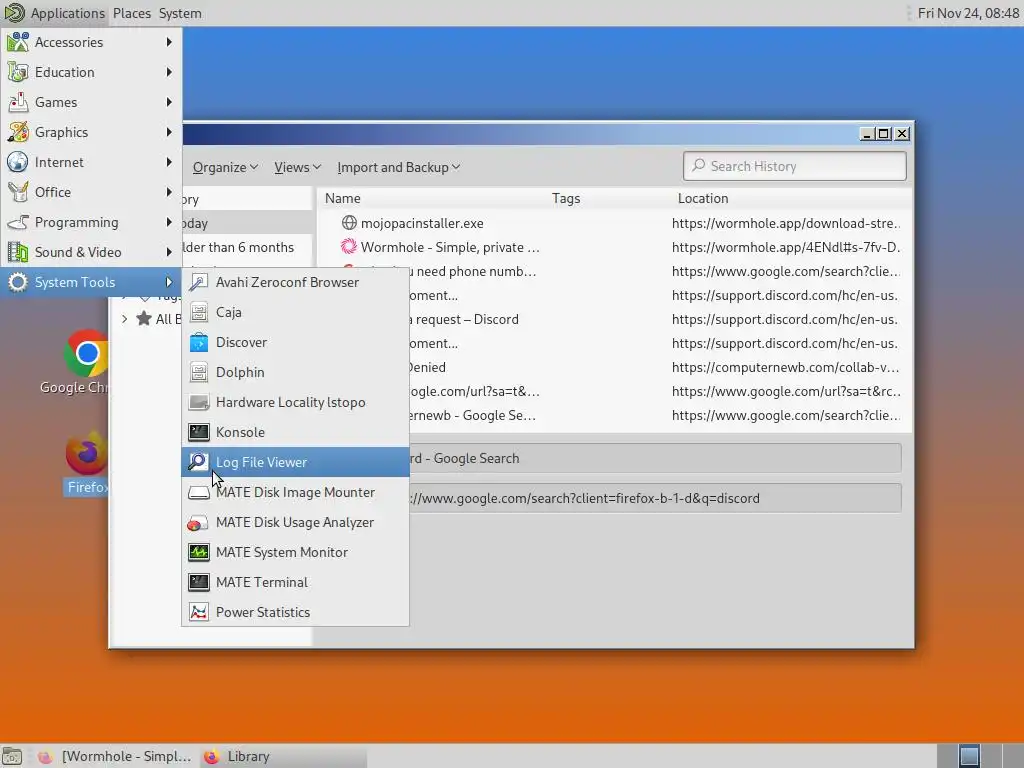Viewport: 1024px width, 768px height.
Task: Select Power Statistics menu entry
Action: [295, 613]
